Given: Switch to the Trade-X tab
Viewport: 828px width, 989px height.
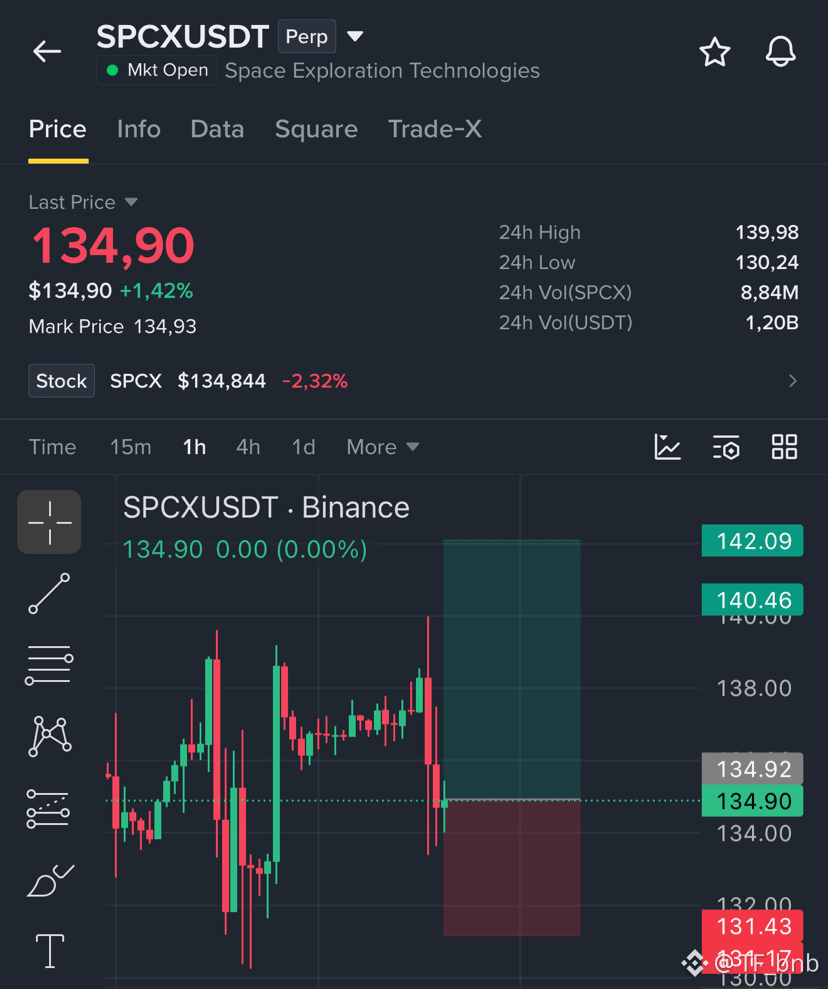Looking at the screenshot, I should click(x=434, y=129).
